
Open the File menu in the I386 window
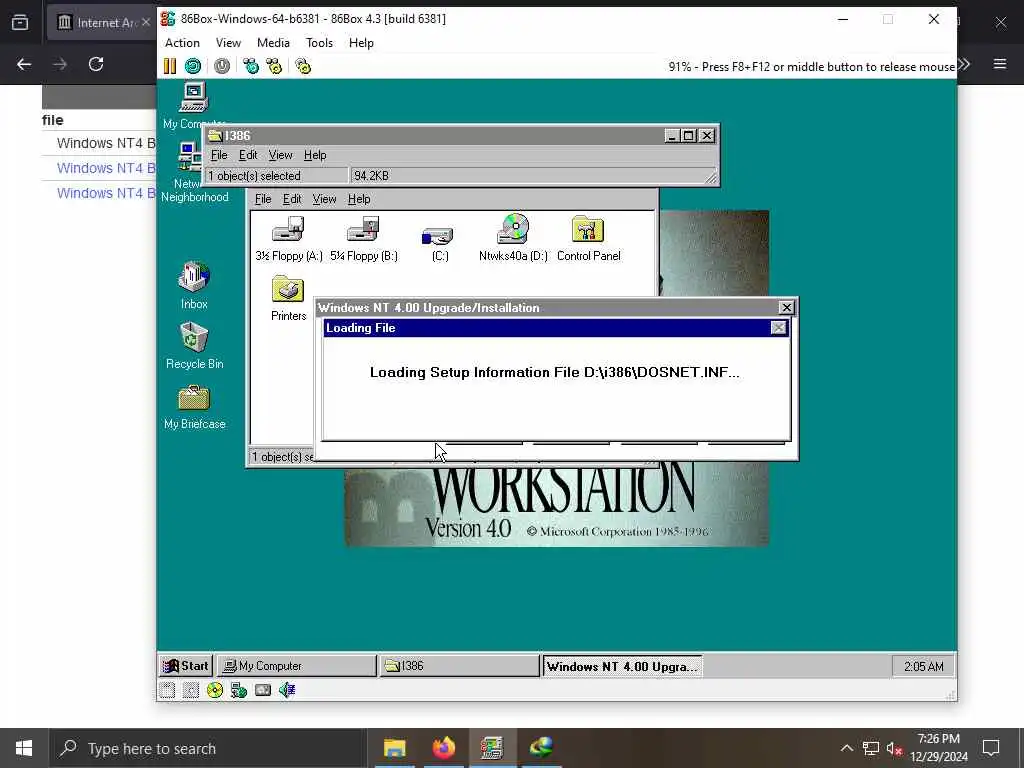[219, 155]
